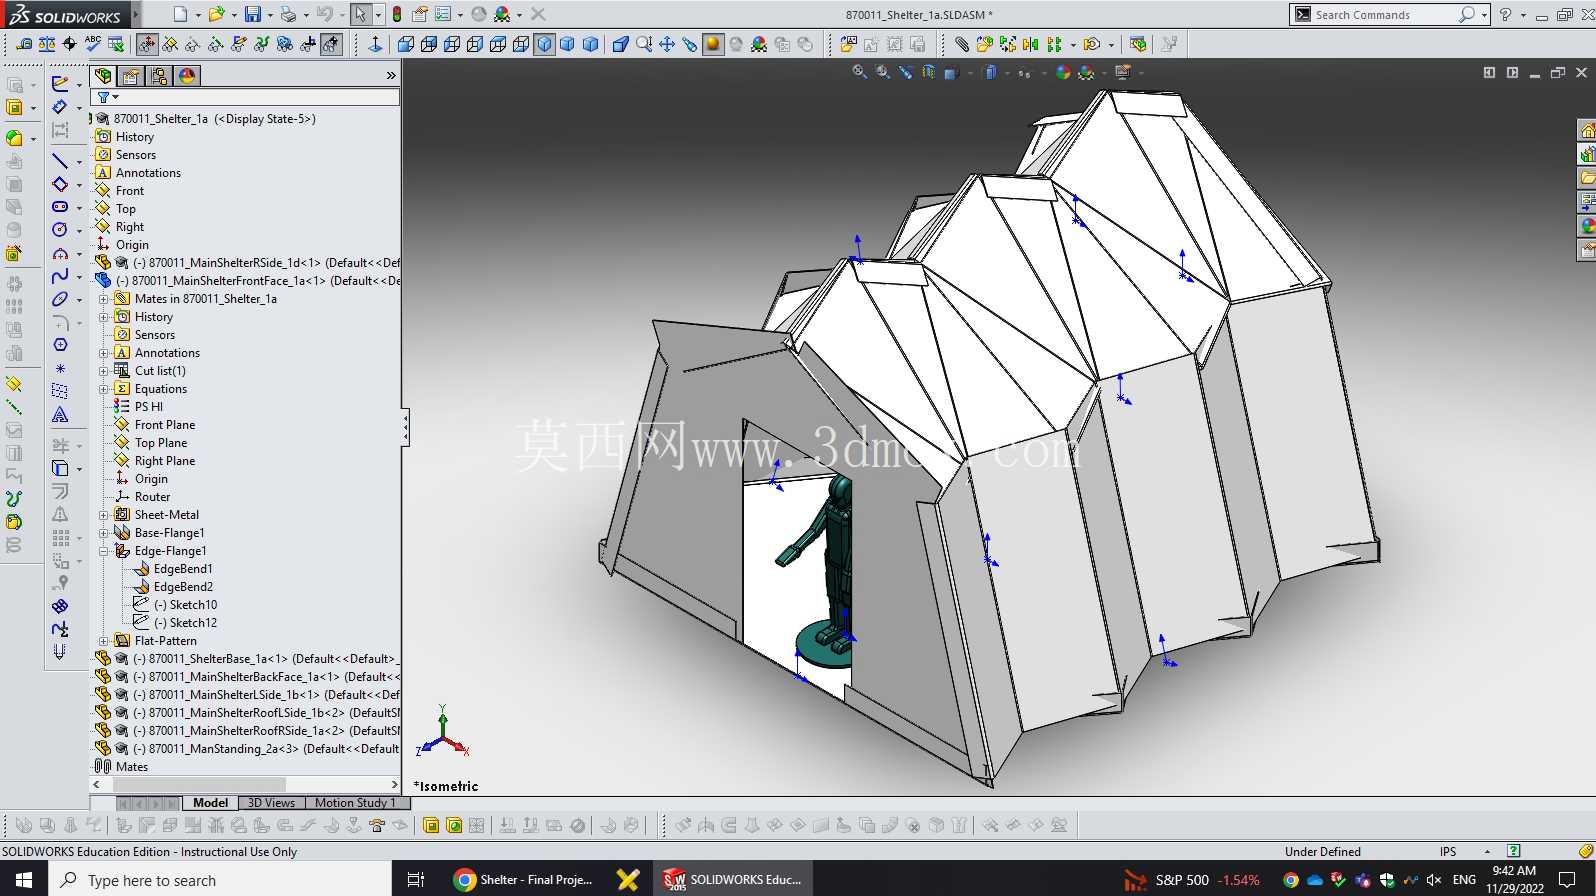1596x896 pixels.
Task: Click the Open file folder icon
Action: (x=215, y=14)
